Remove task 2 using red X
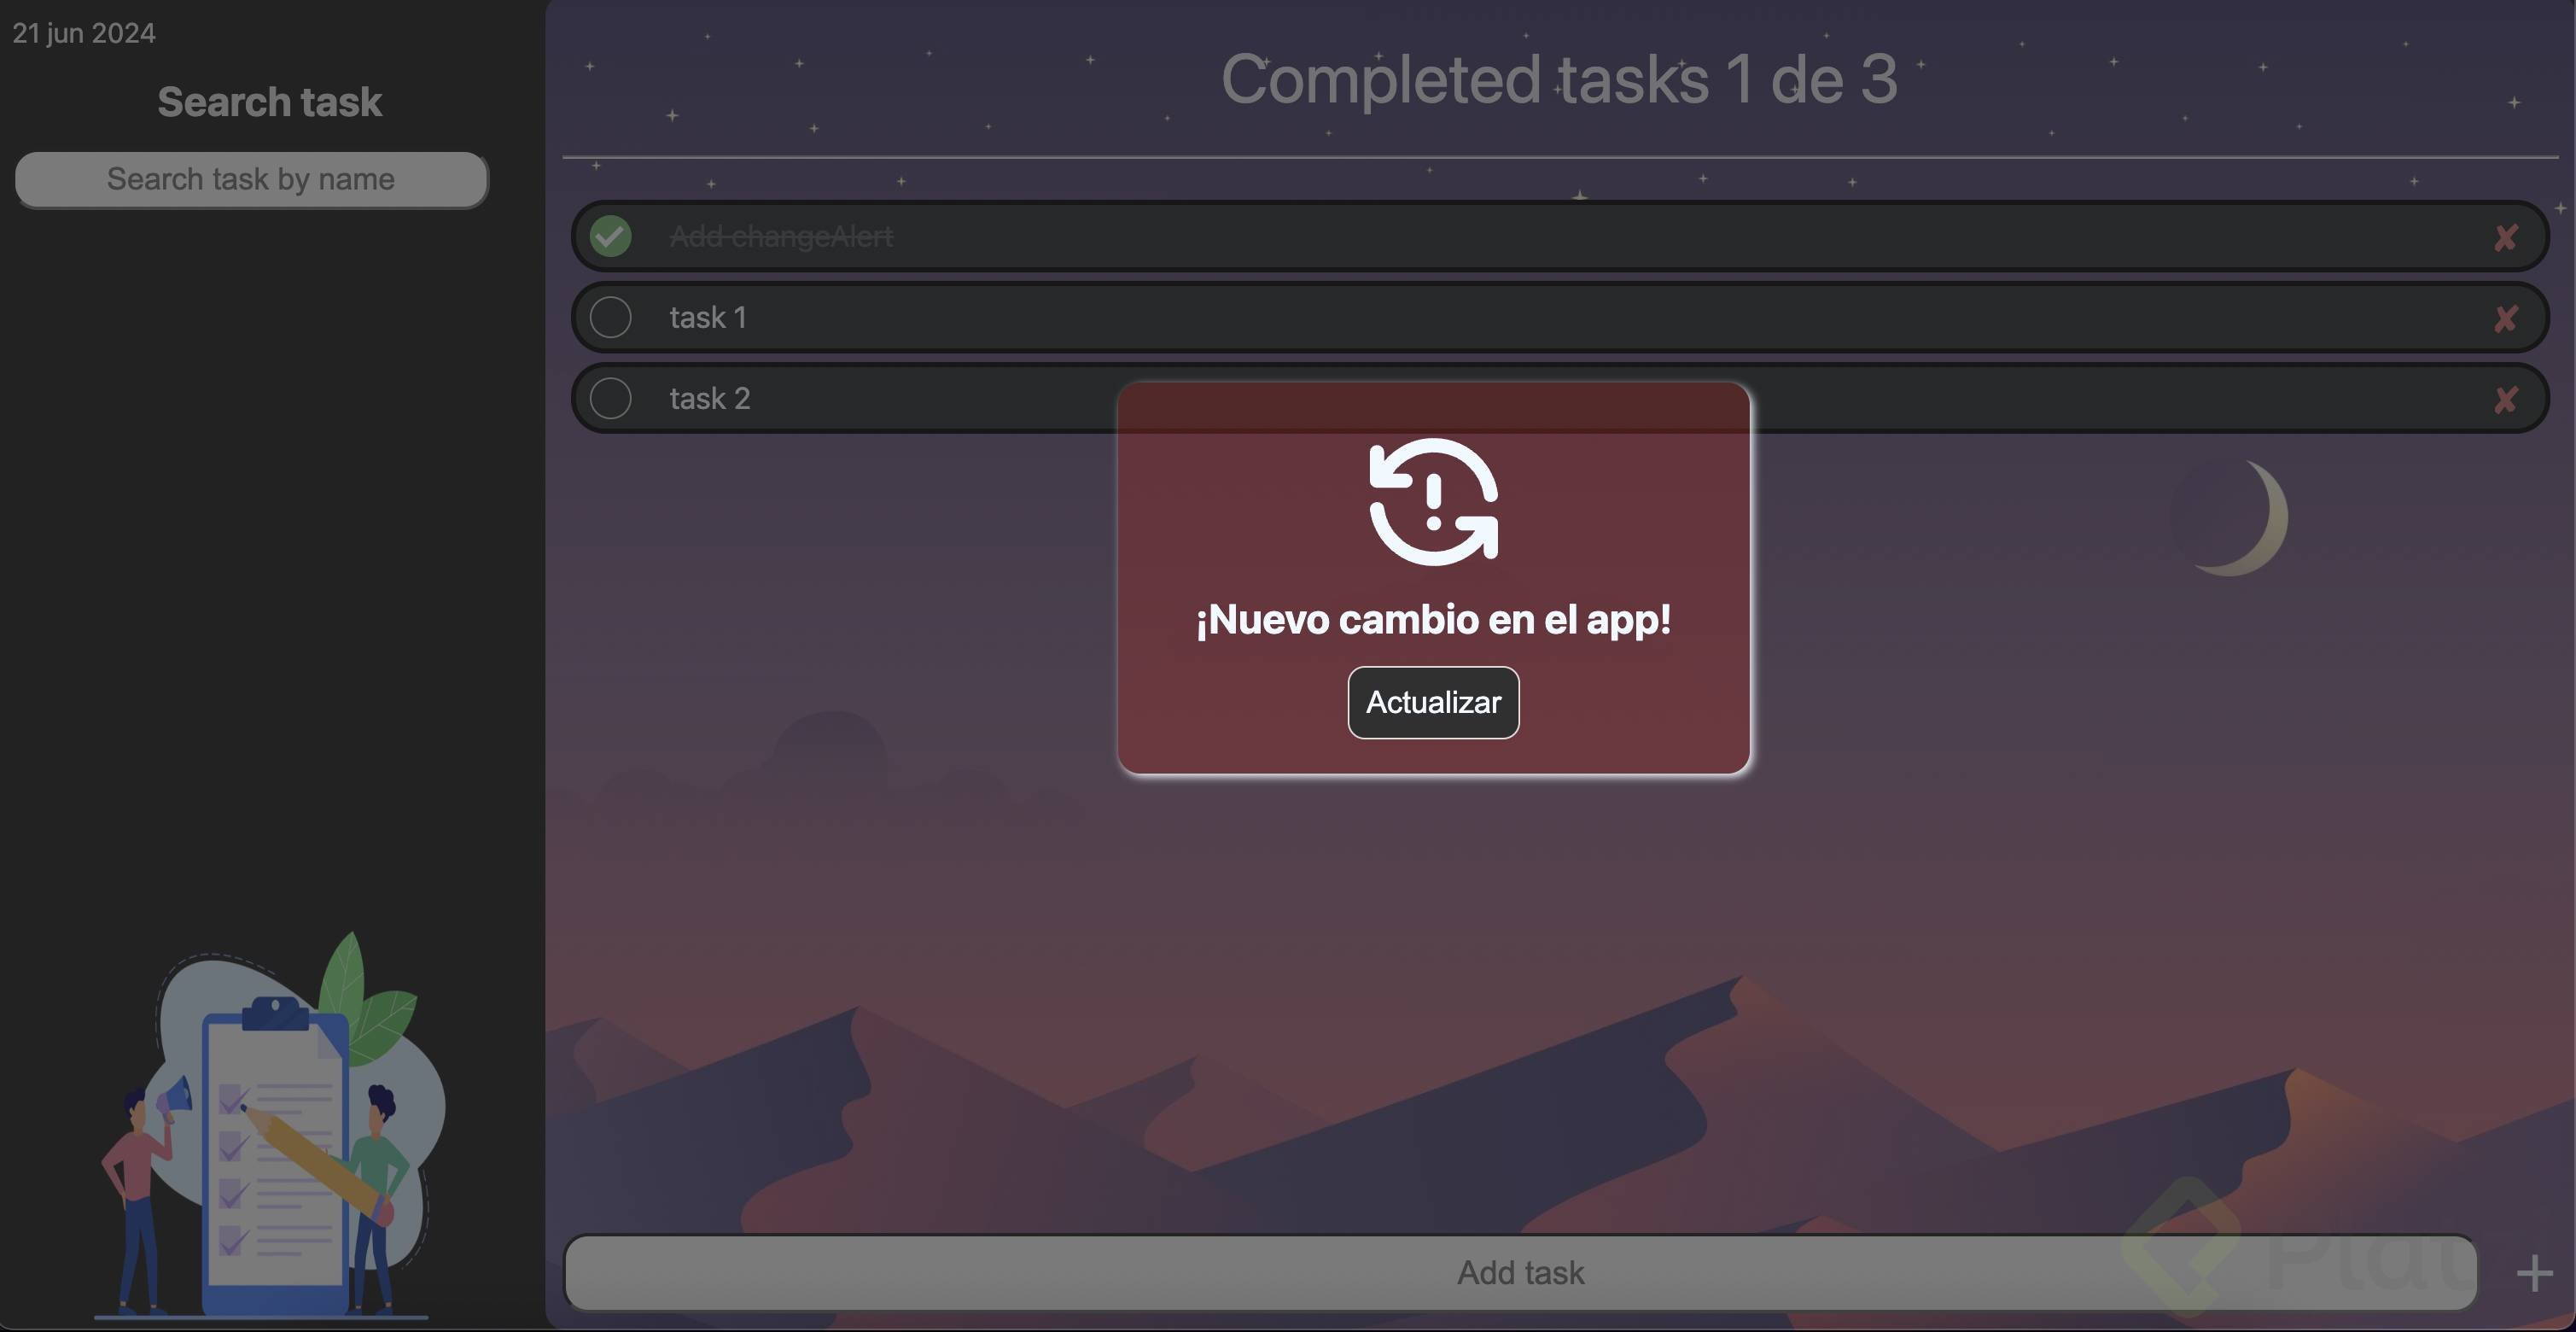Viewport: 2576px width, 1332px height. tap(2505, 400)
